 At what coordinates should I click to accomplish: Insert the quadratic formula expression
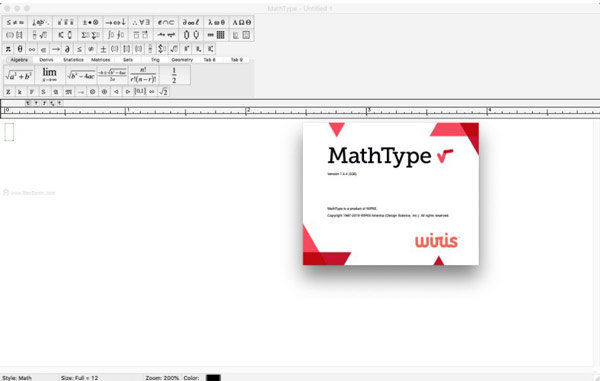(x=112, y=75)
